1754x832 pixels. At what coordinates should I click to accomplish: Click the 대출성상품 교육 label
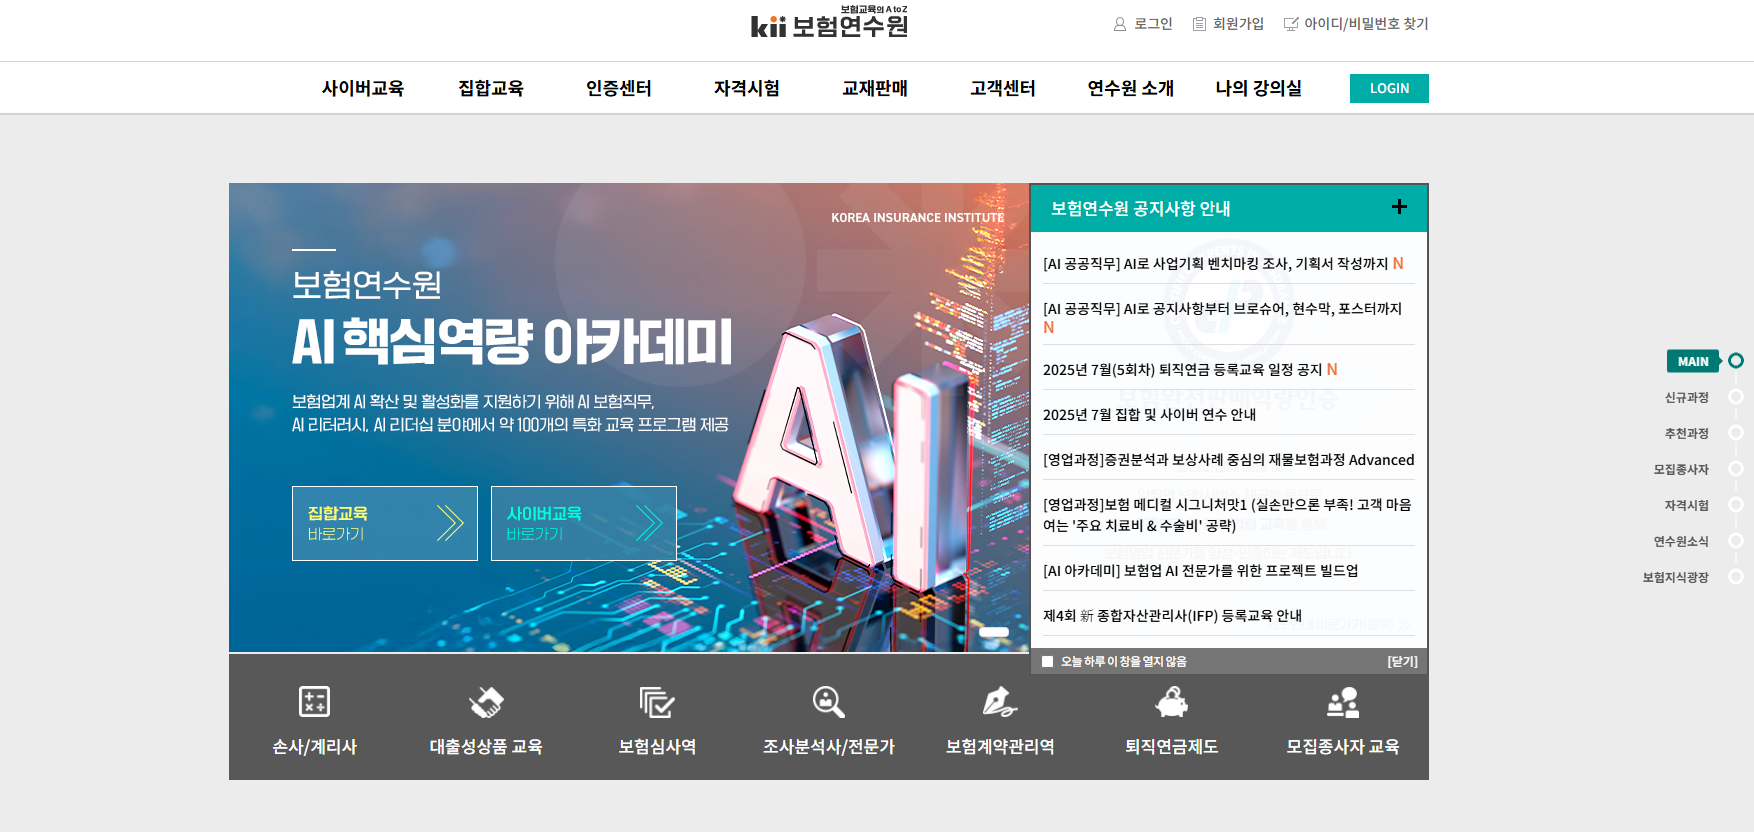[x=486, y=747]
